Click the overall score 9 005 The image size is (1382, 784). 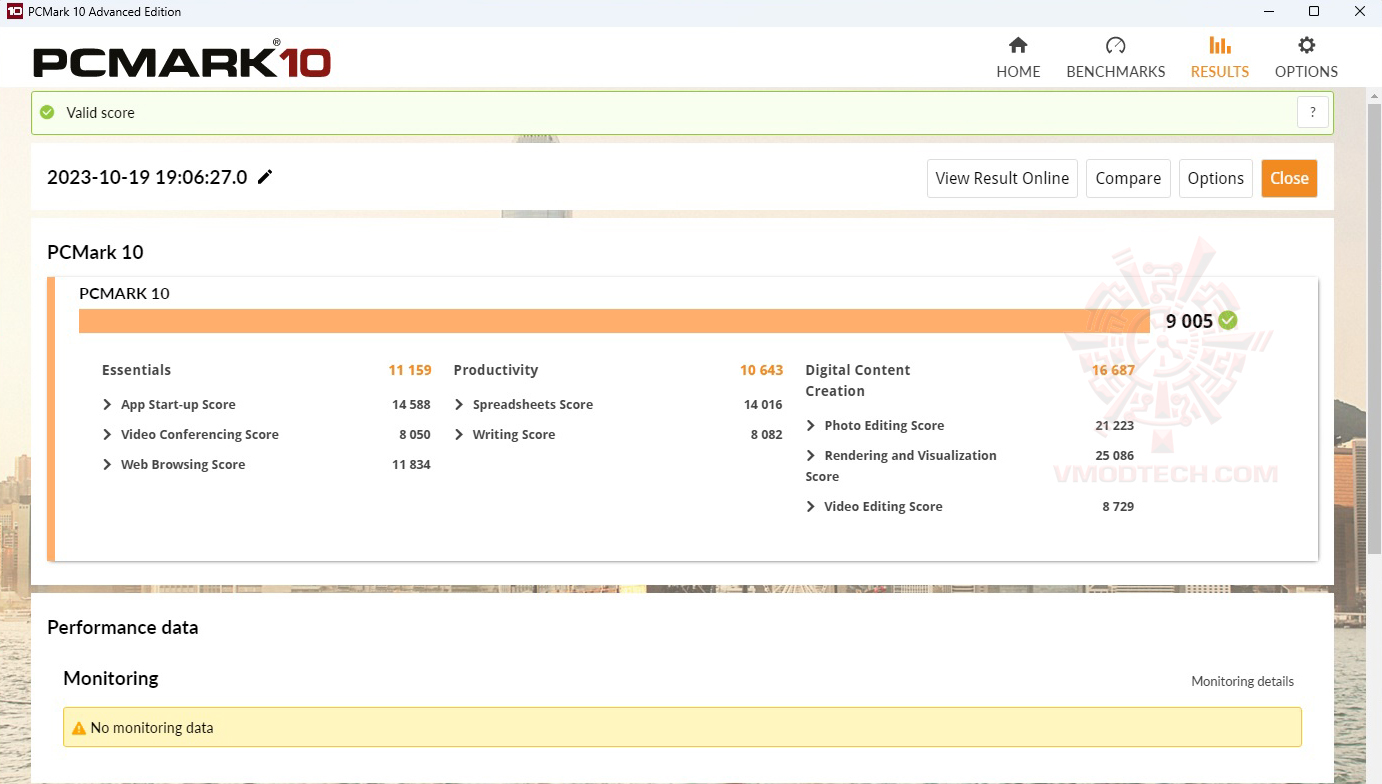(1189, 321)
